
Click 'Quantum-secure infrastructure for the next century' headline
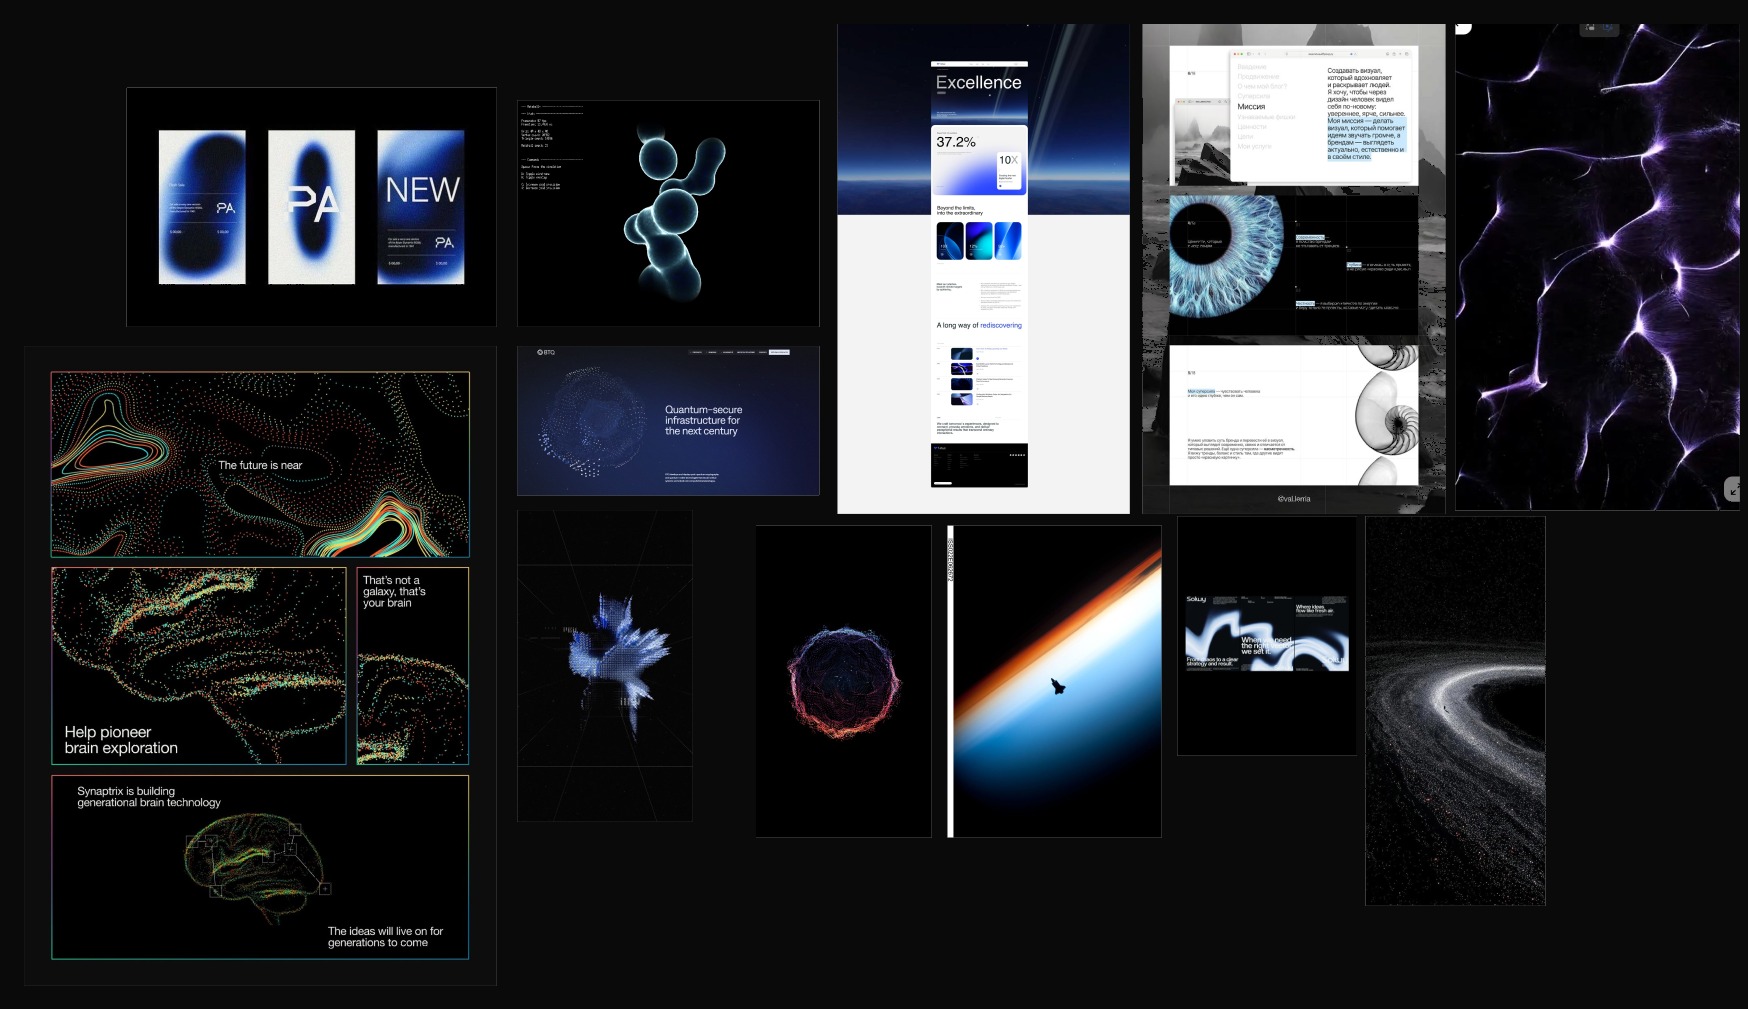704,421
